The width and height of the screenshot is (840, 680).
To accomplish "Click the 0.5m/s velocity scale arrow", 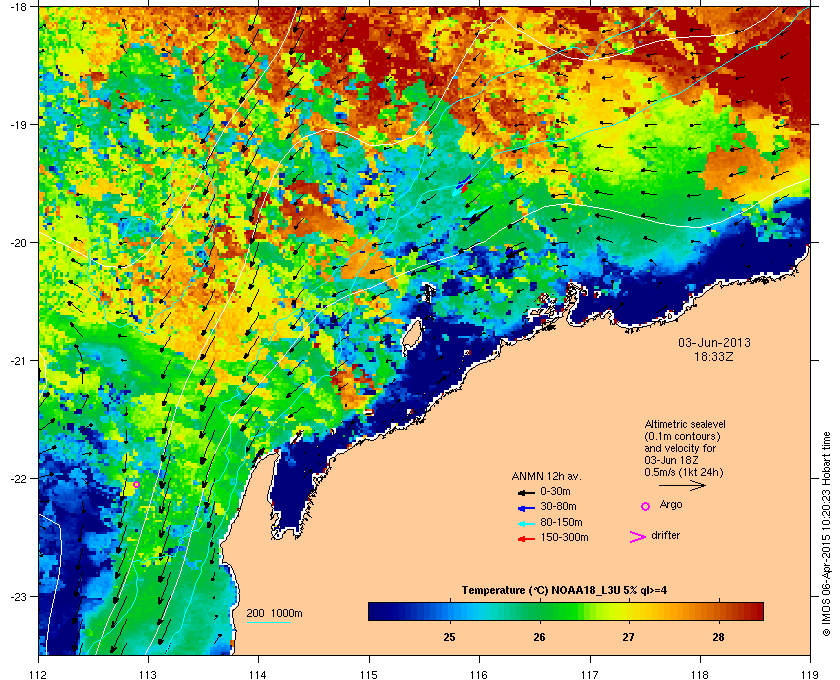I will pyautogui.click(x=682, y=485).
